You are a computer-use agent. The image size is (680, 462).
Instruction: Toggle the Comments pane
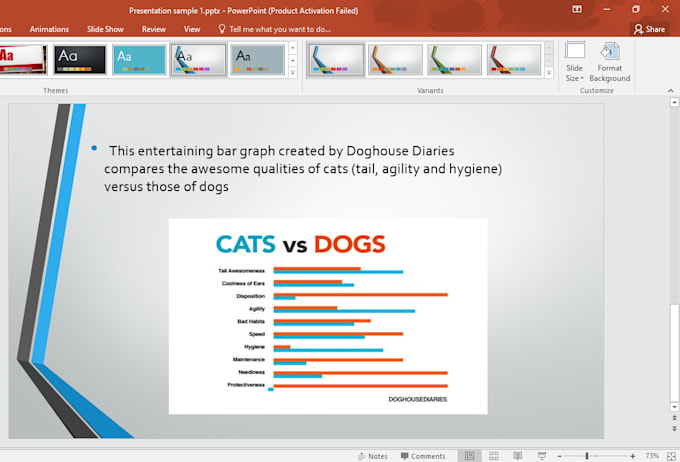(x=423, y=456)
